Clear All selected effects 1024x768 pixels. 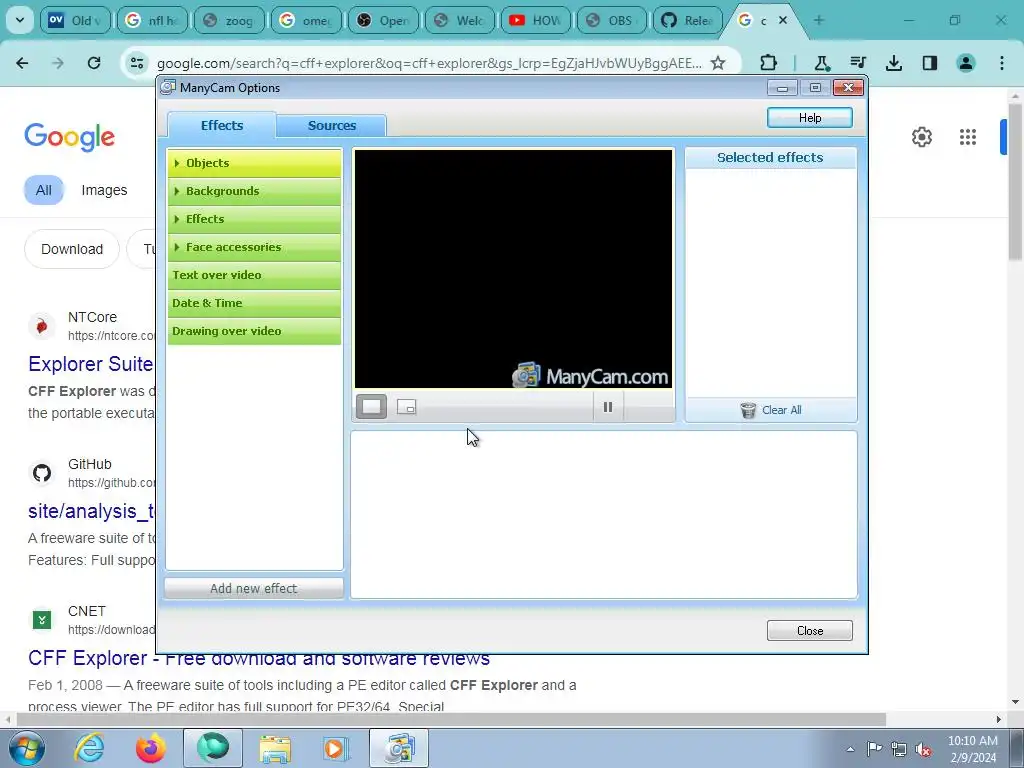771,410
